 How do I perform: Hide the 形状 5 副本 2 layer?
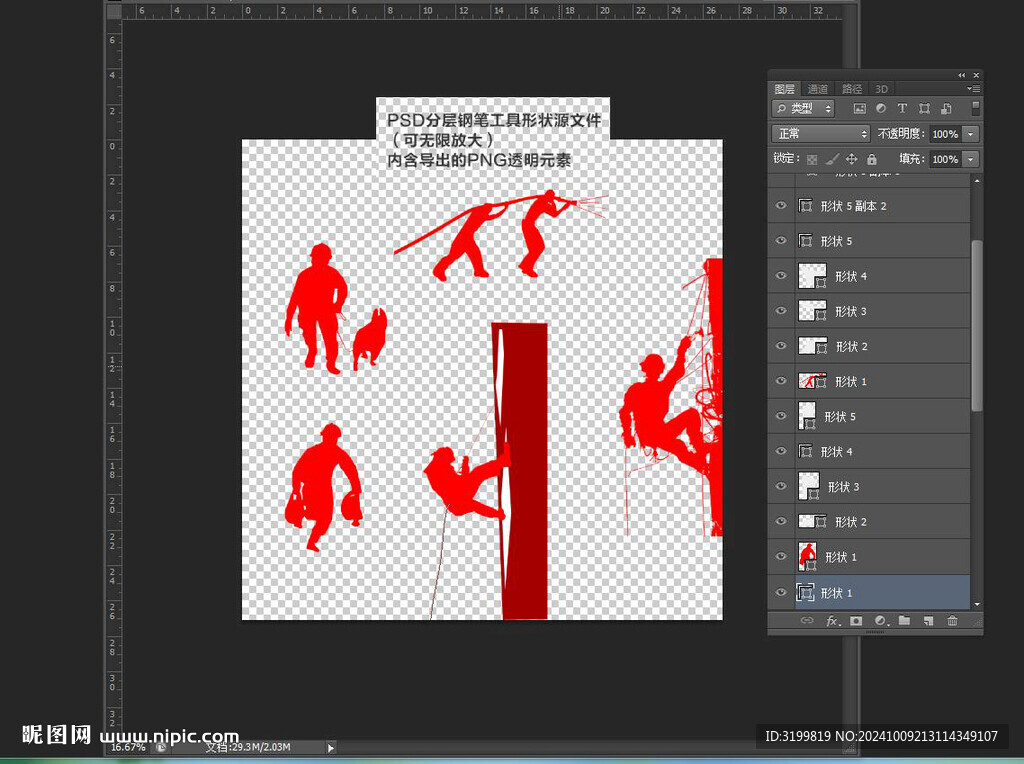(782, 206)
